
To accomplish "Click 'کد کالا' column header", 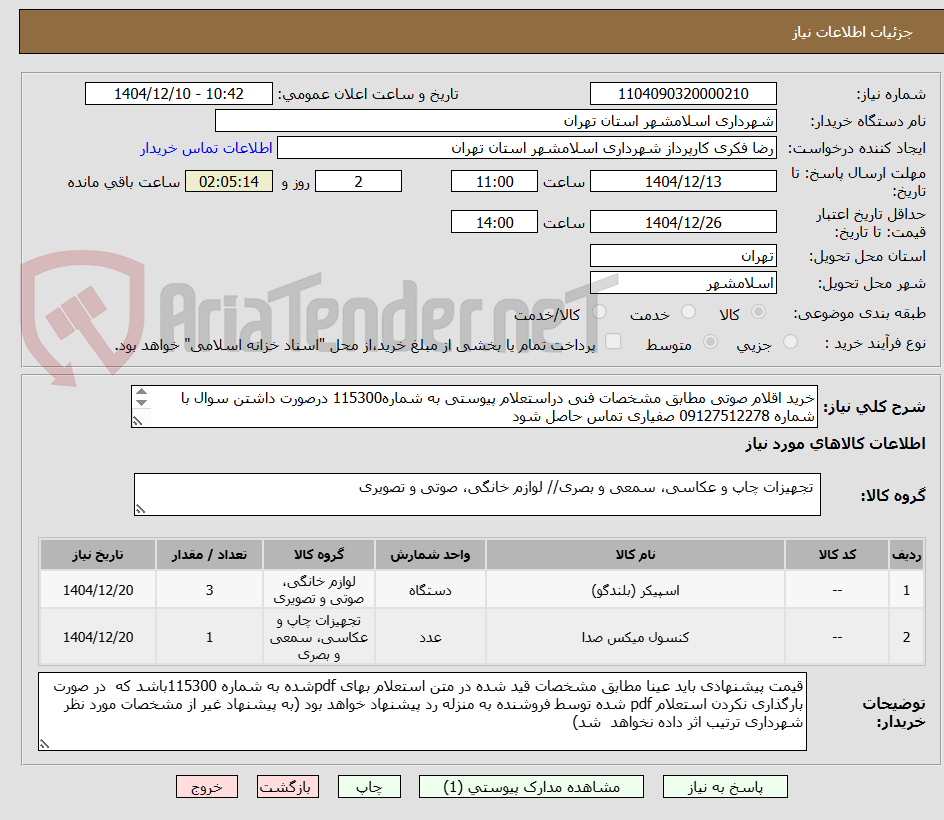I will point(837,554).
